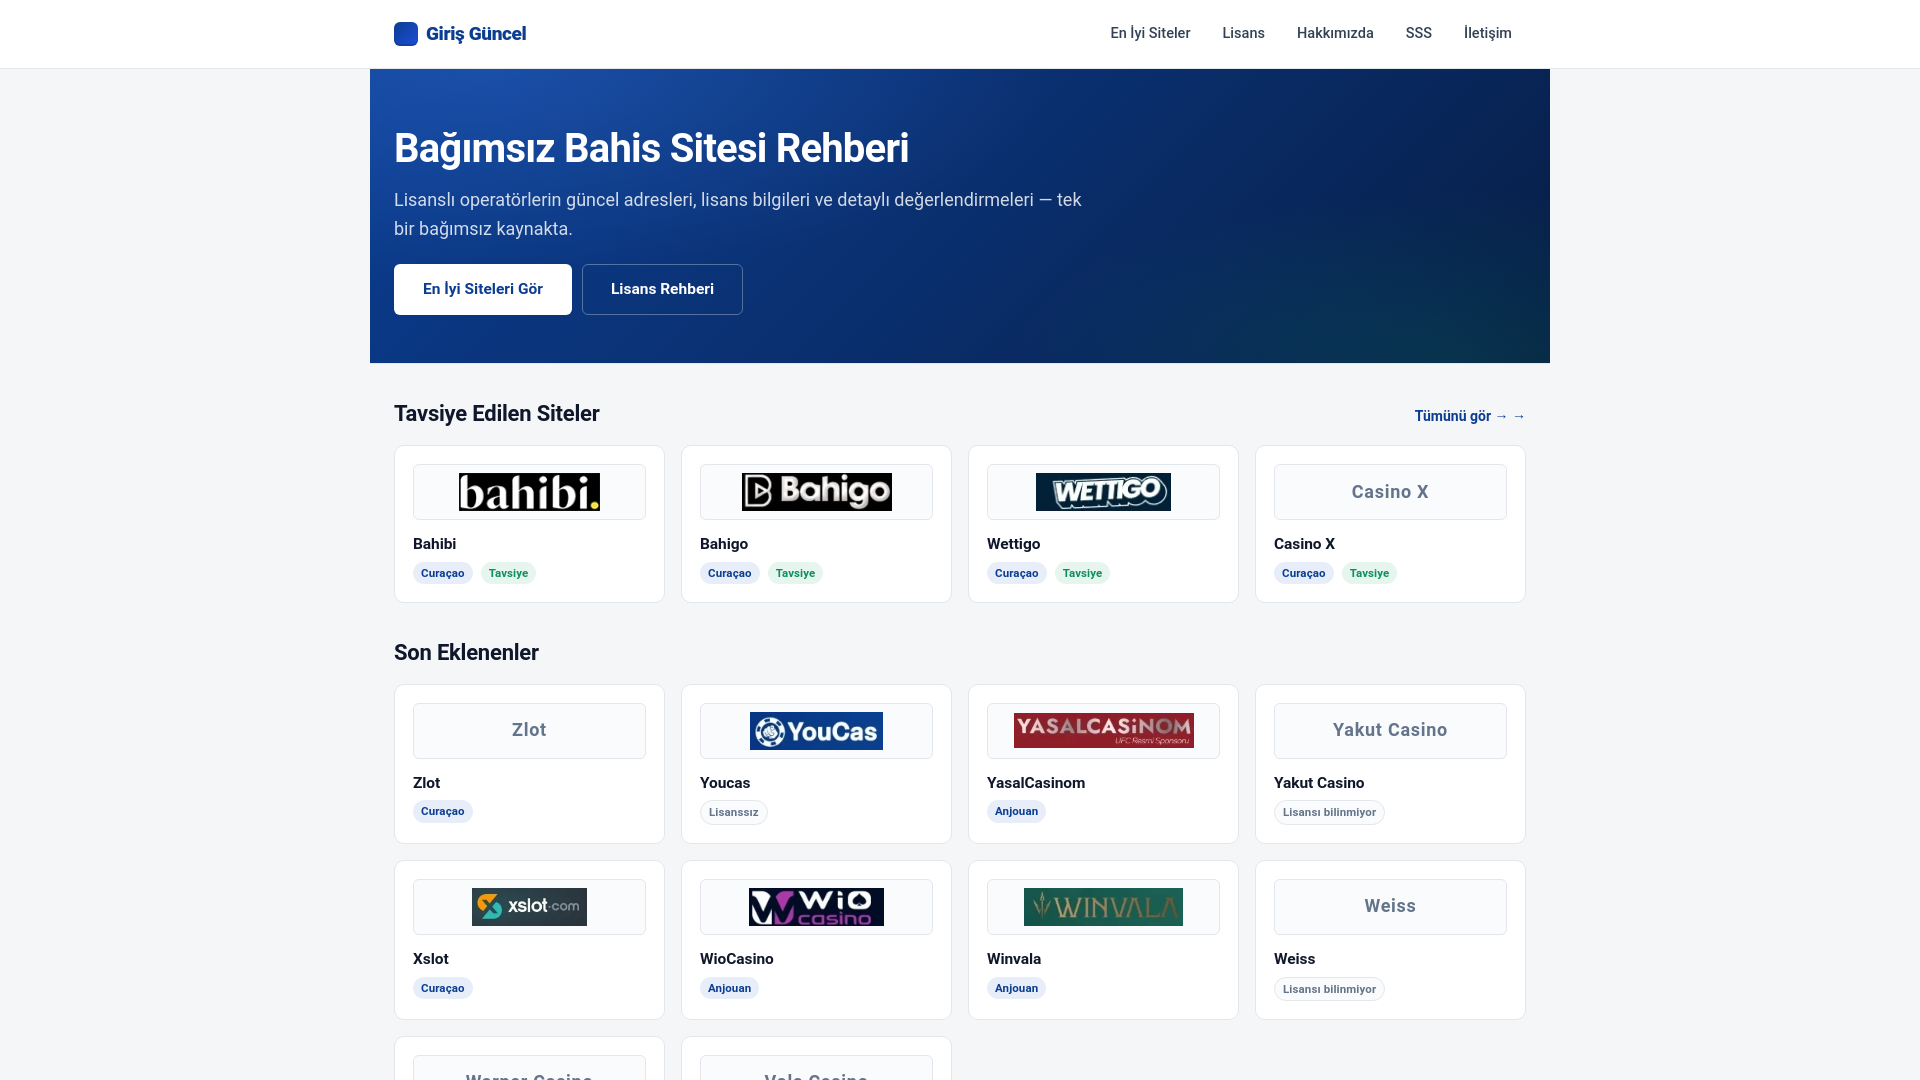Open the Winvala site name link
Image resolution: width=1920 pixels, height=1080 pixels.
point(1014,959)
